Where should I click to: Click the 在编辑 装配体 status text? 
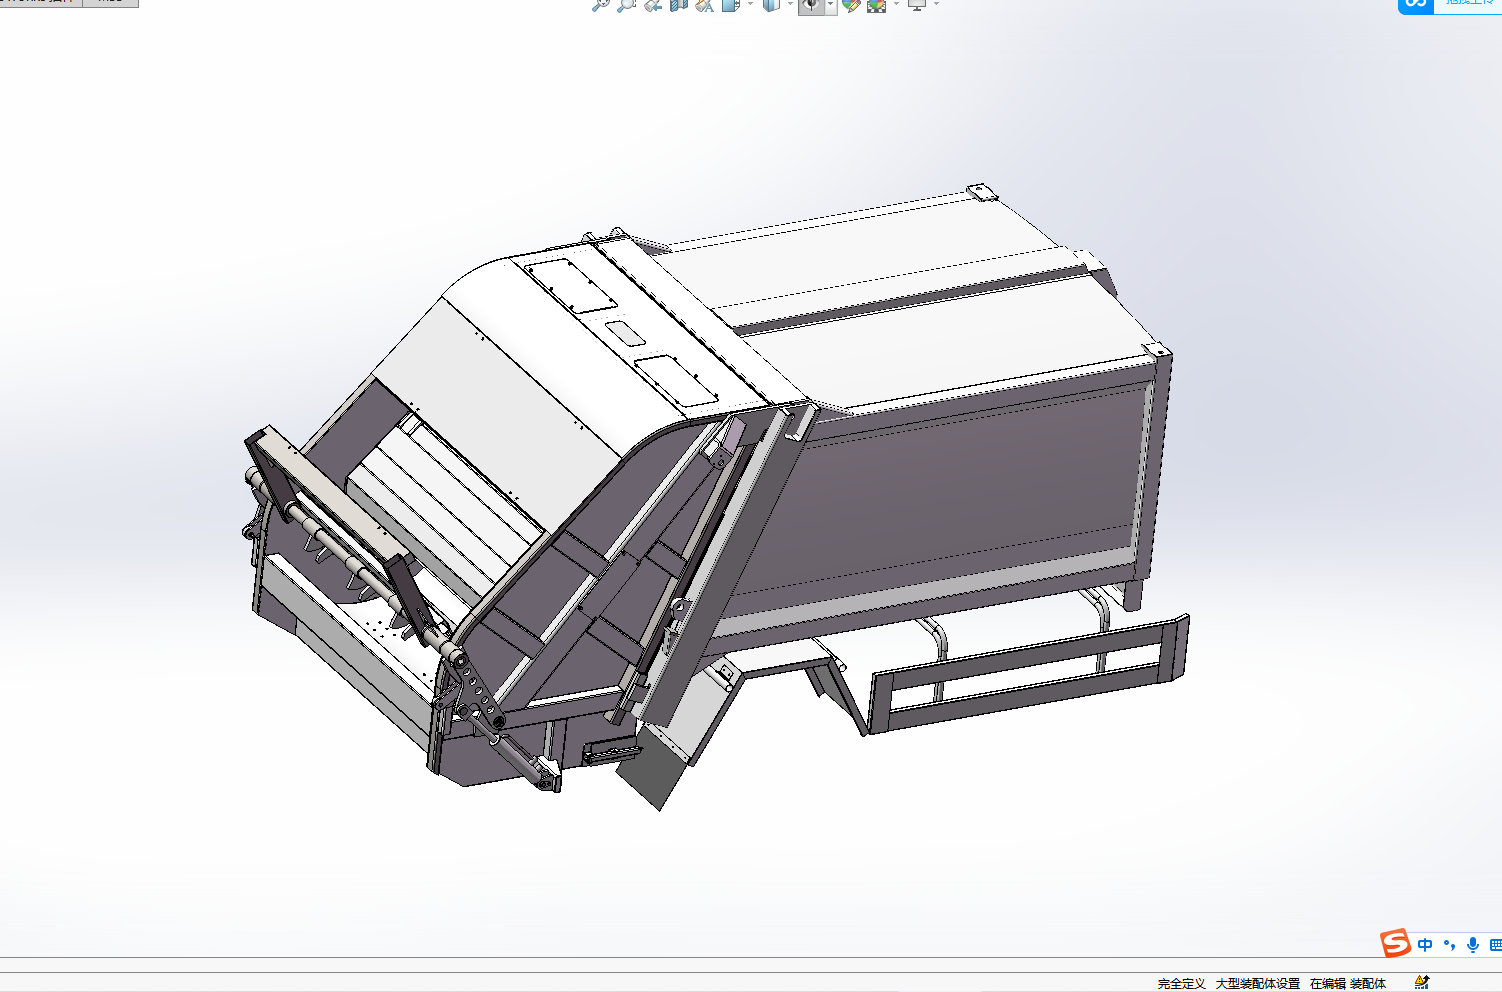(1348, 984)
